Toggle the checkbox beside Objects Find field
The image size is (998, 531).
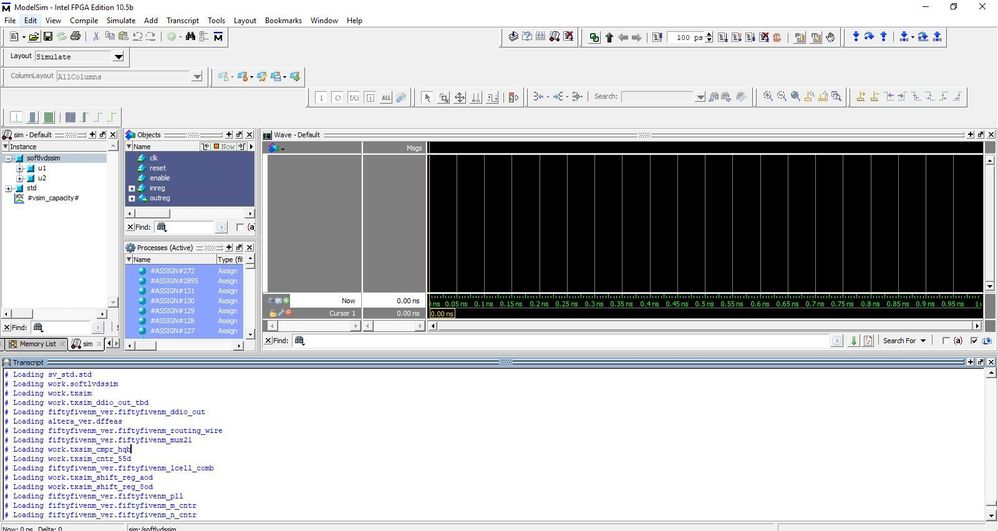pyautogui.click(x=240, y=227)
